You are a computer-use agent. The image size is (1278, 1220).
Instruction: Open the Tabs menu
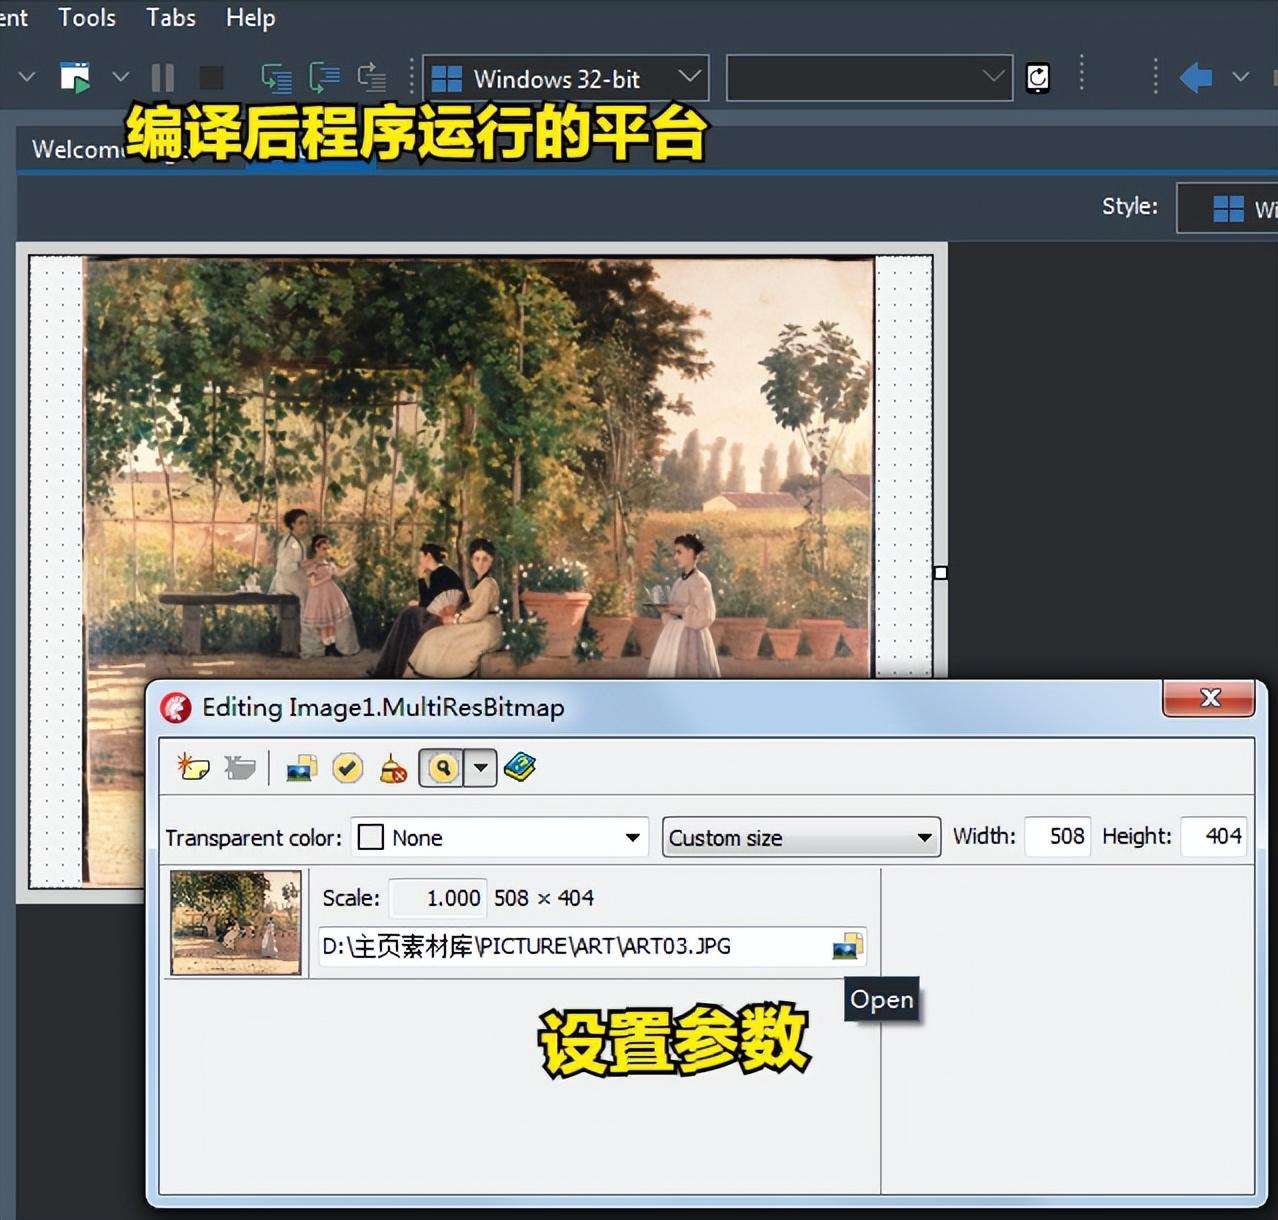171,18
